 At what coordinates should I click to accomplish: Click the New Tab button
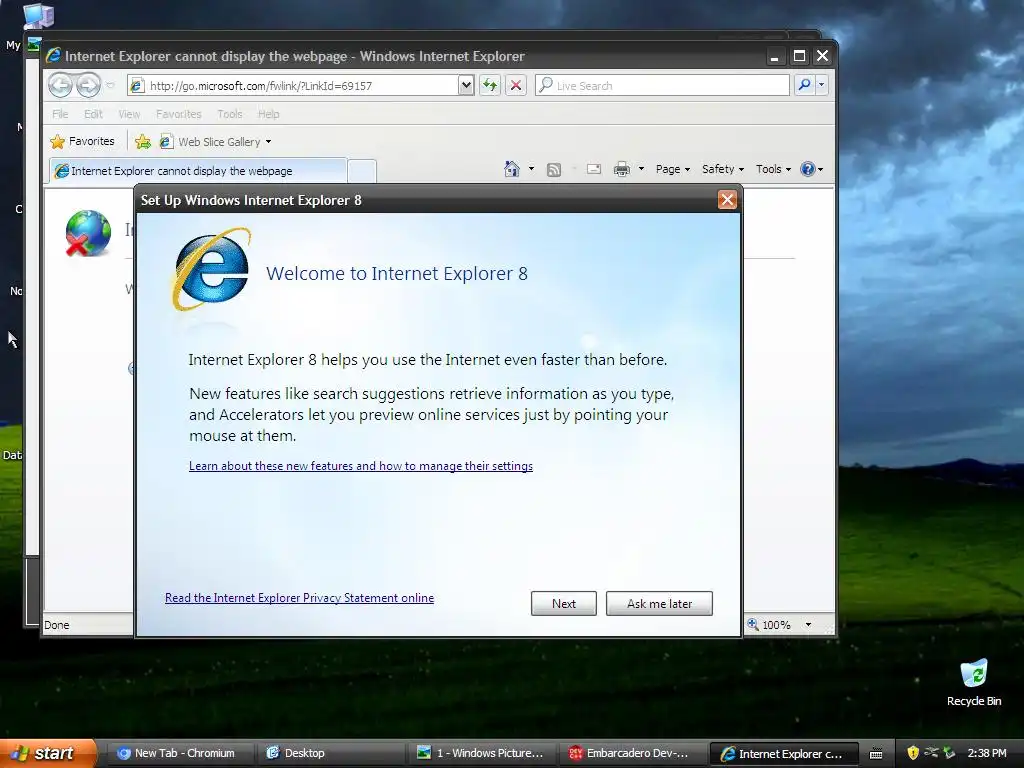coord(361,171)
